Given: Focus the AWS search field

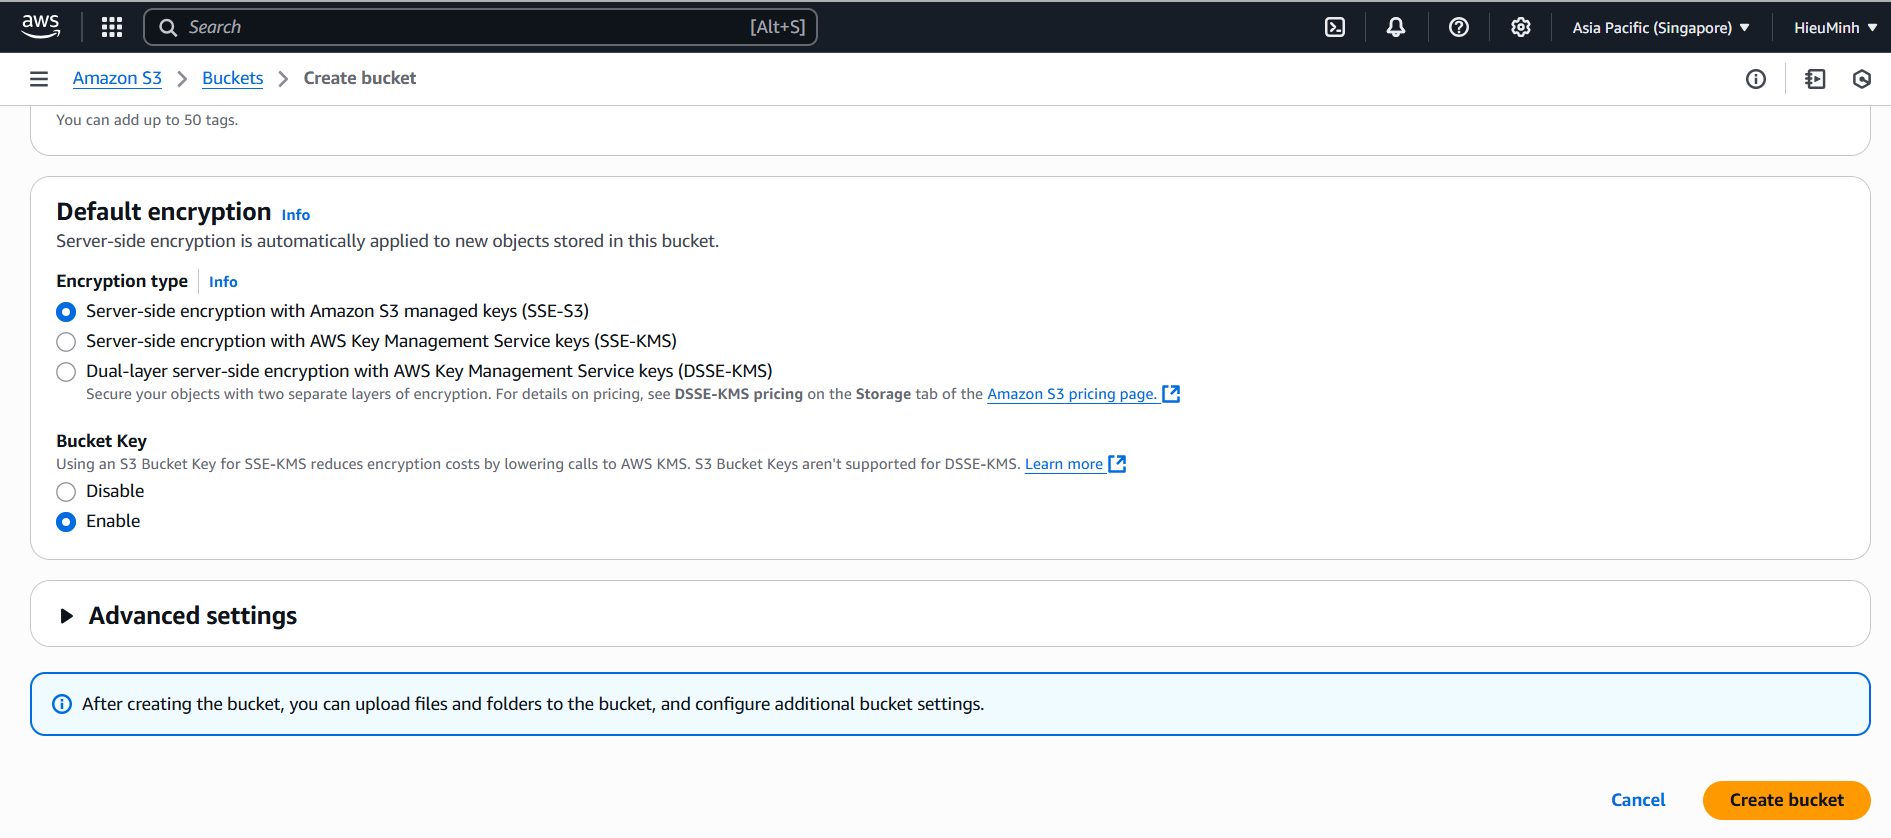Looking at the screenshot, I should click(480, 27).
